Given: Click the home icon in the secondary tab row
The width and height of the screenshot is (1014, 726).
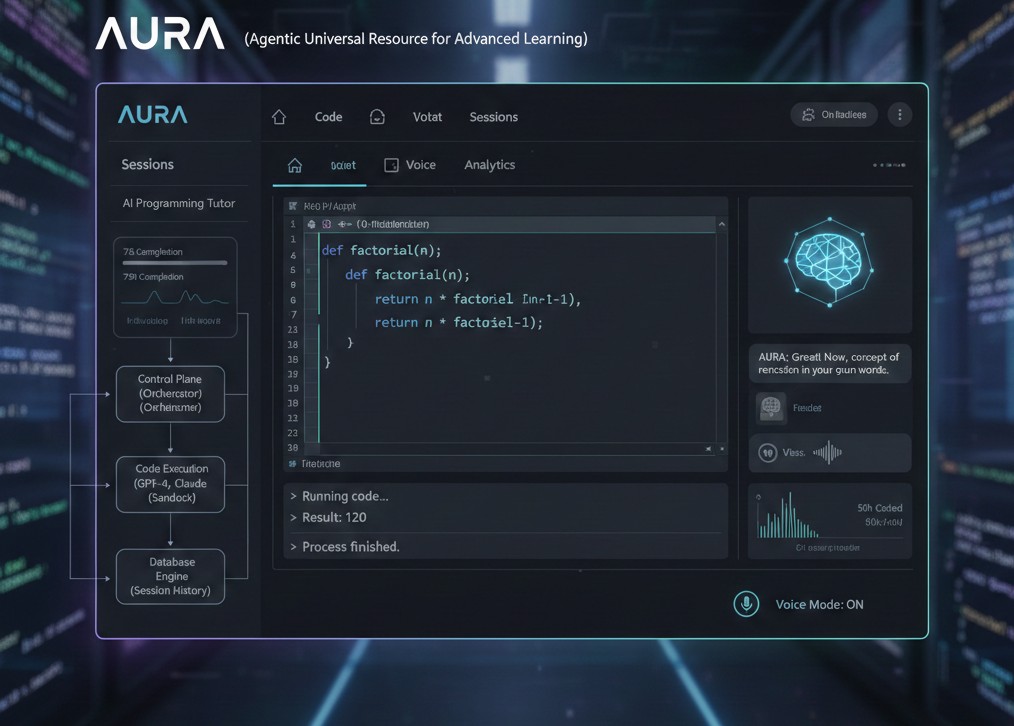Looking at the screenshot, I should (294, 165).
